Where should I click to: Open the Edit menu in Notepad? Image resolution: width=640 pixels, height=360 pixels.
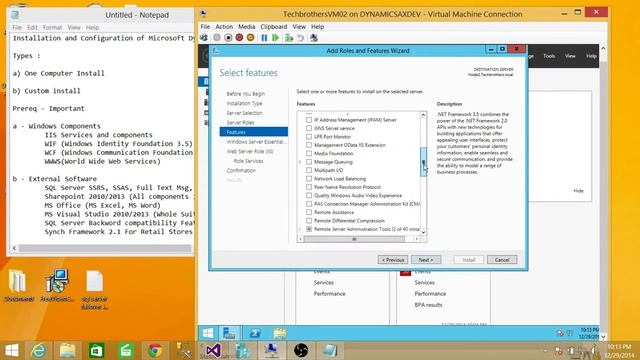[x=32, y=27]
